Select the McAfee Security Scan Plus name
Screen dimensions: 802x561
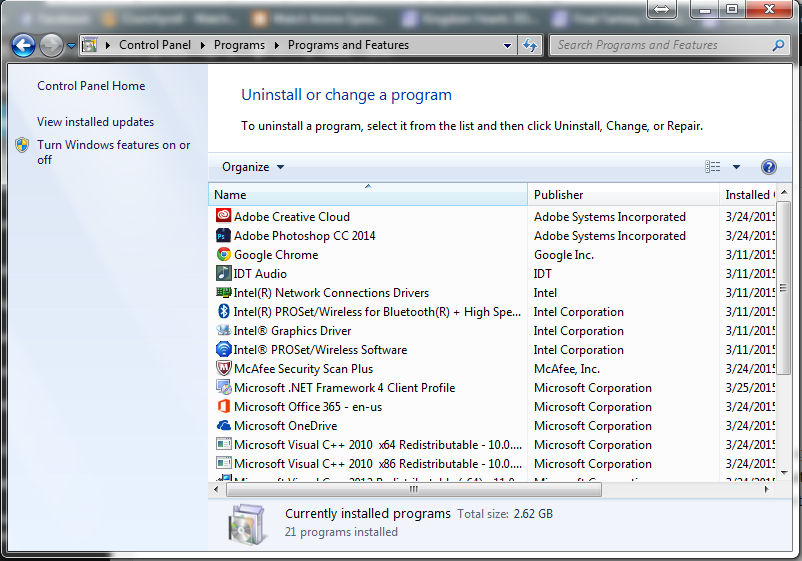(x=303, y=369)
